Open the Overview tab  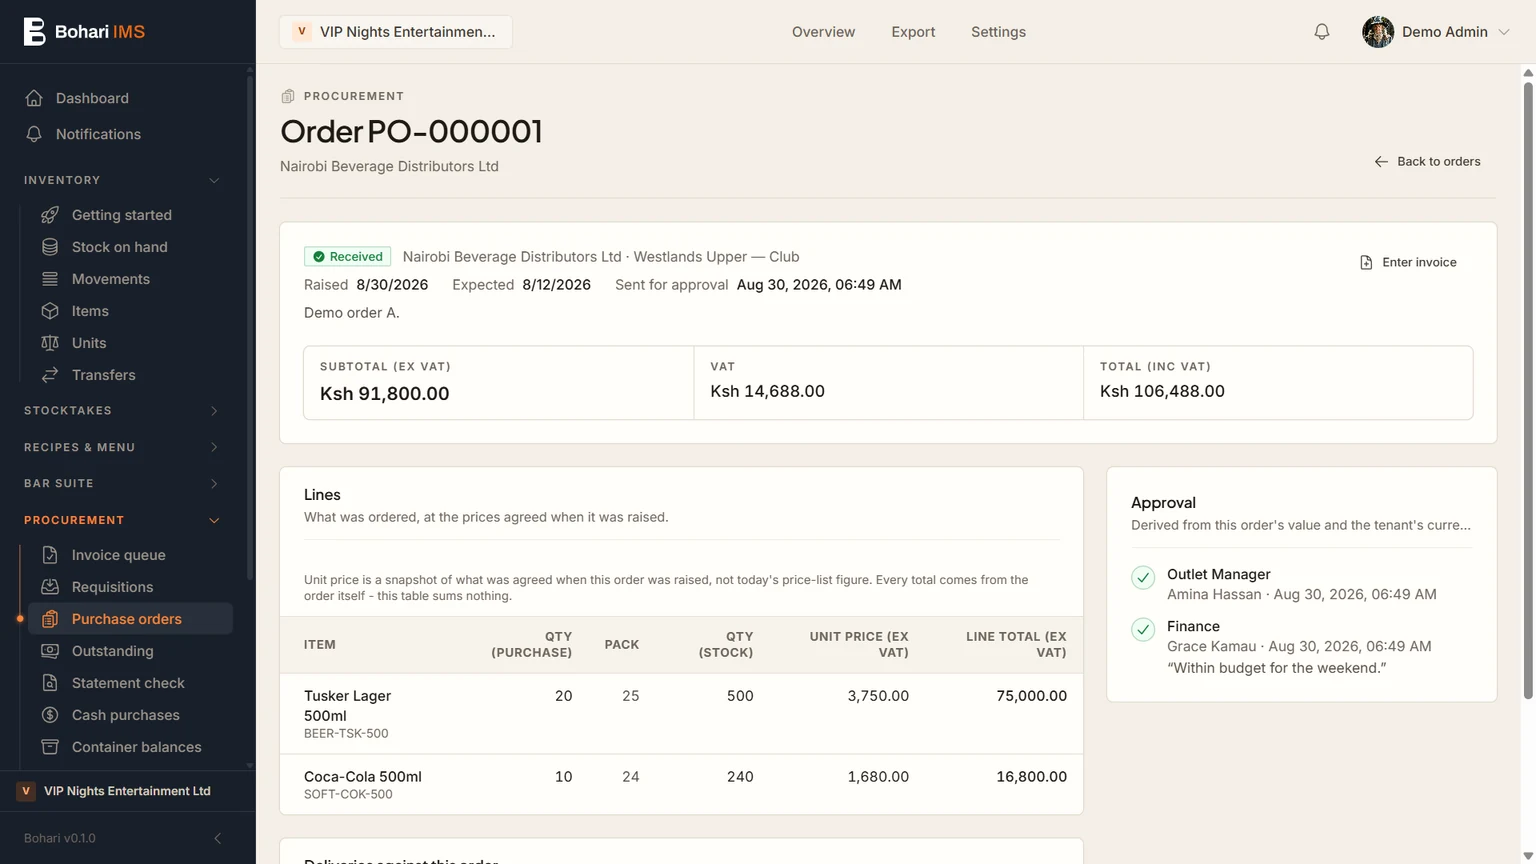point(823,32)
